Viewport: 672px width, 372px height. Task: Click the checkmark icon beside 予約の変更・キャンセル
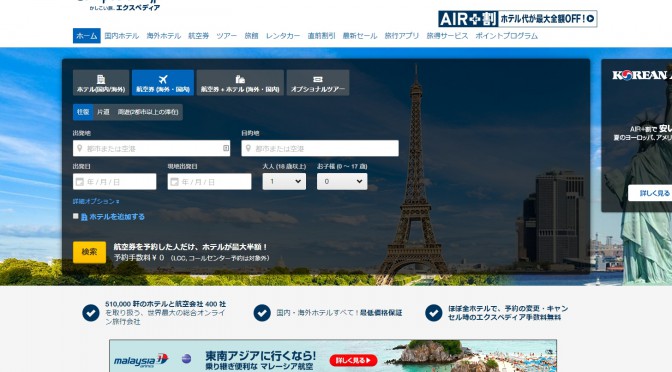click(433, 313)
